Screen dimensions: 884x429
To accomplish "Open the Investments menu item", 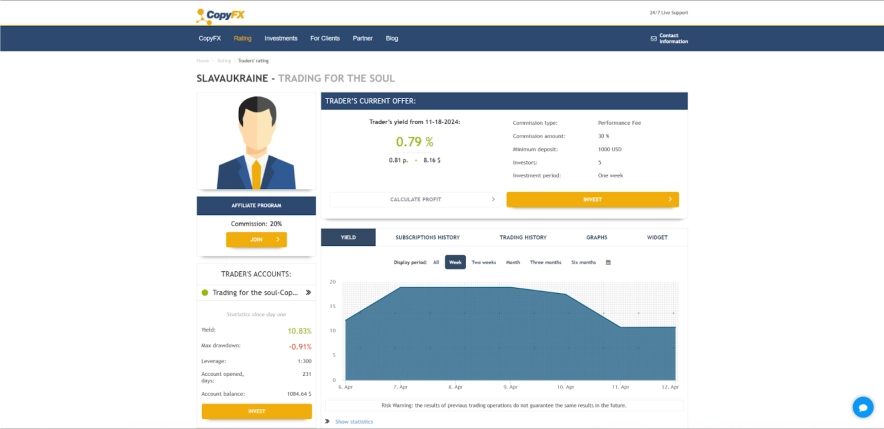I will 281,38.
